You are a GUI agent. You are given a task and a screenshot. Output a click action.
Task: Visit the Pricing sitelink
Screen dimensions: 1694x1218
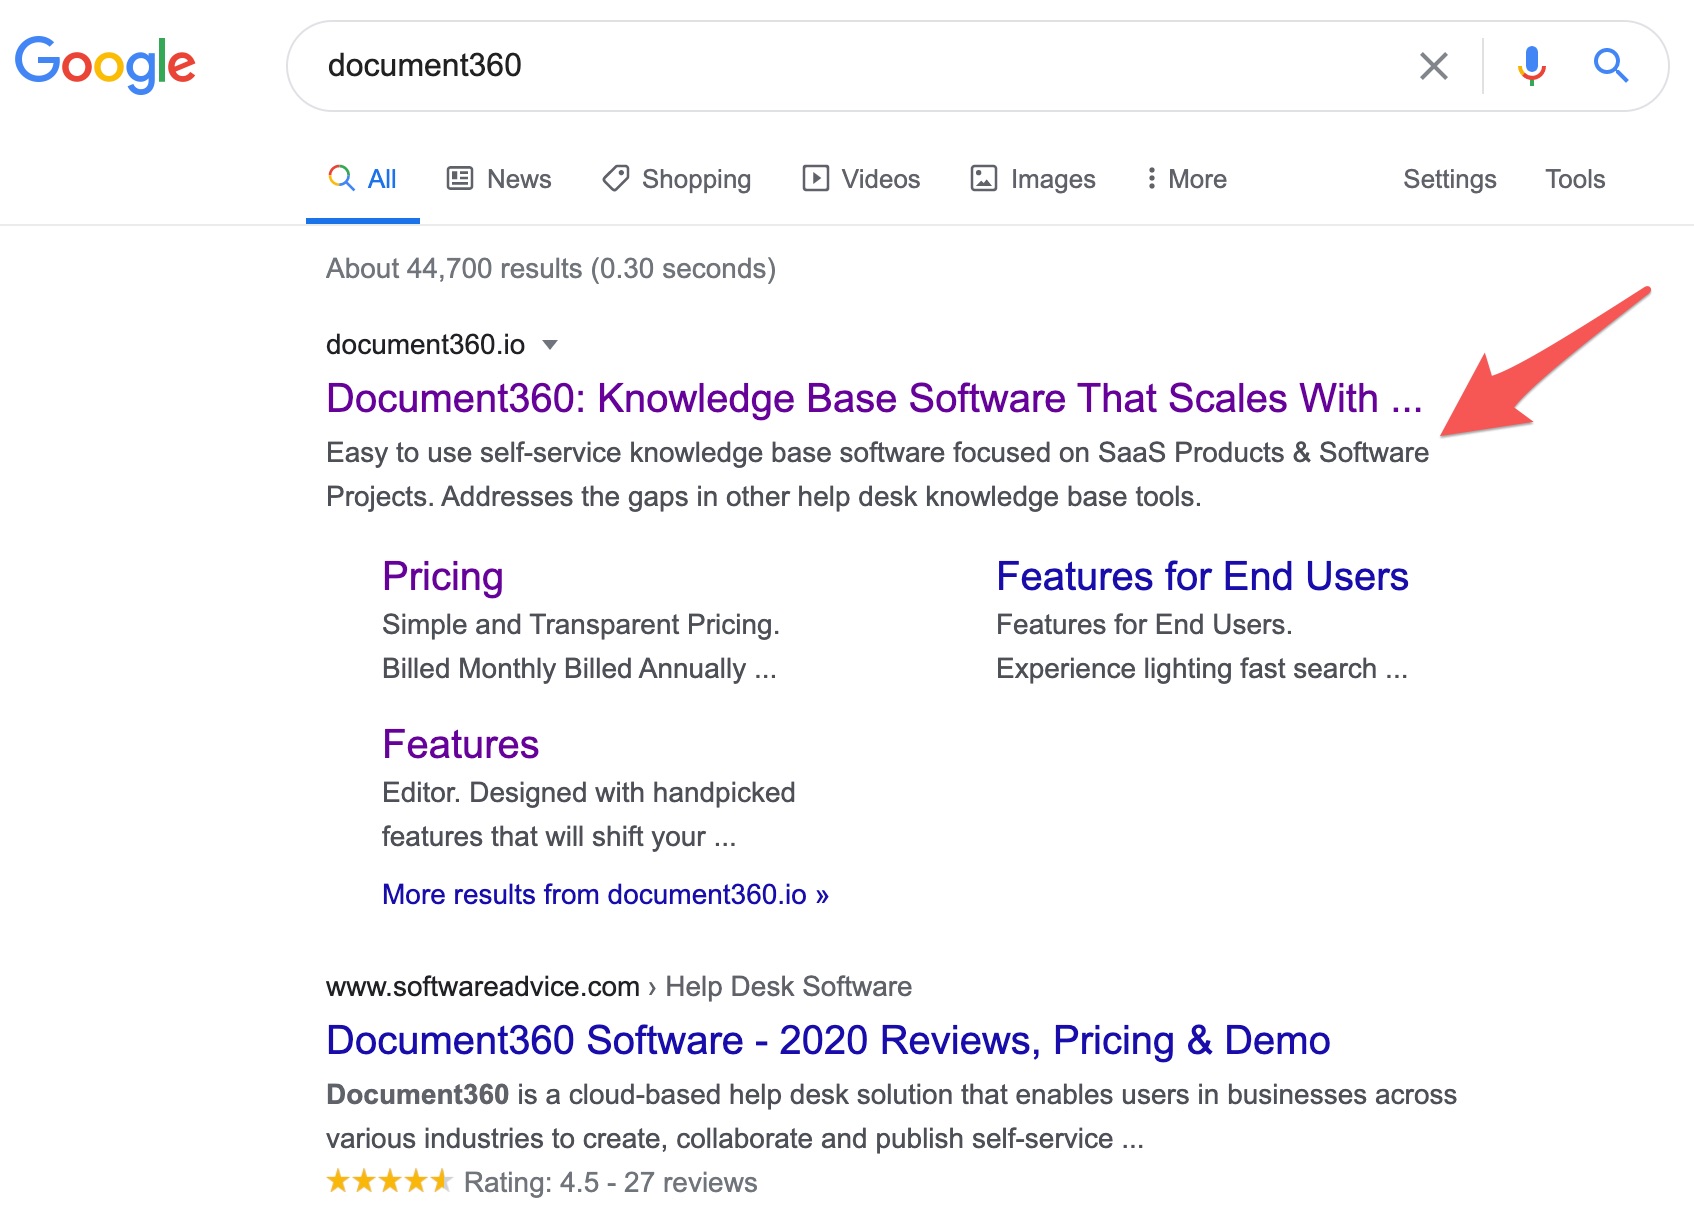(441, 576)
